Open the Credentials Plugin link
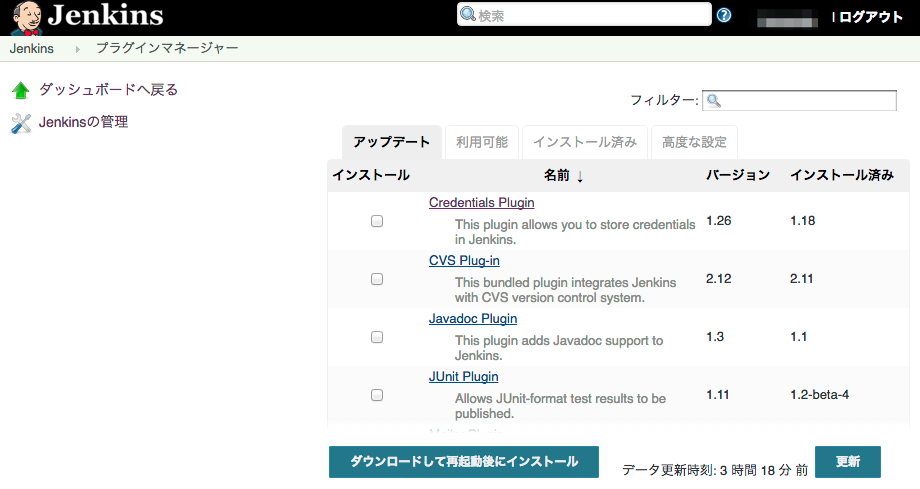 point(482,203)
